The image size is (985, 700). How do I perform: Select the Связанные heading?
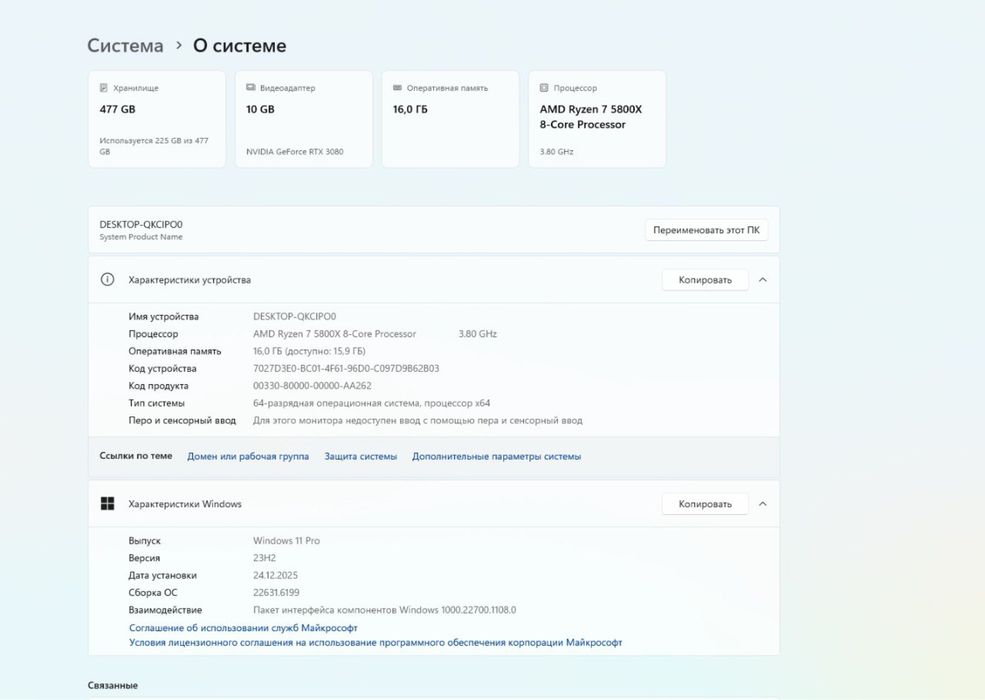[112, 685]
